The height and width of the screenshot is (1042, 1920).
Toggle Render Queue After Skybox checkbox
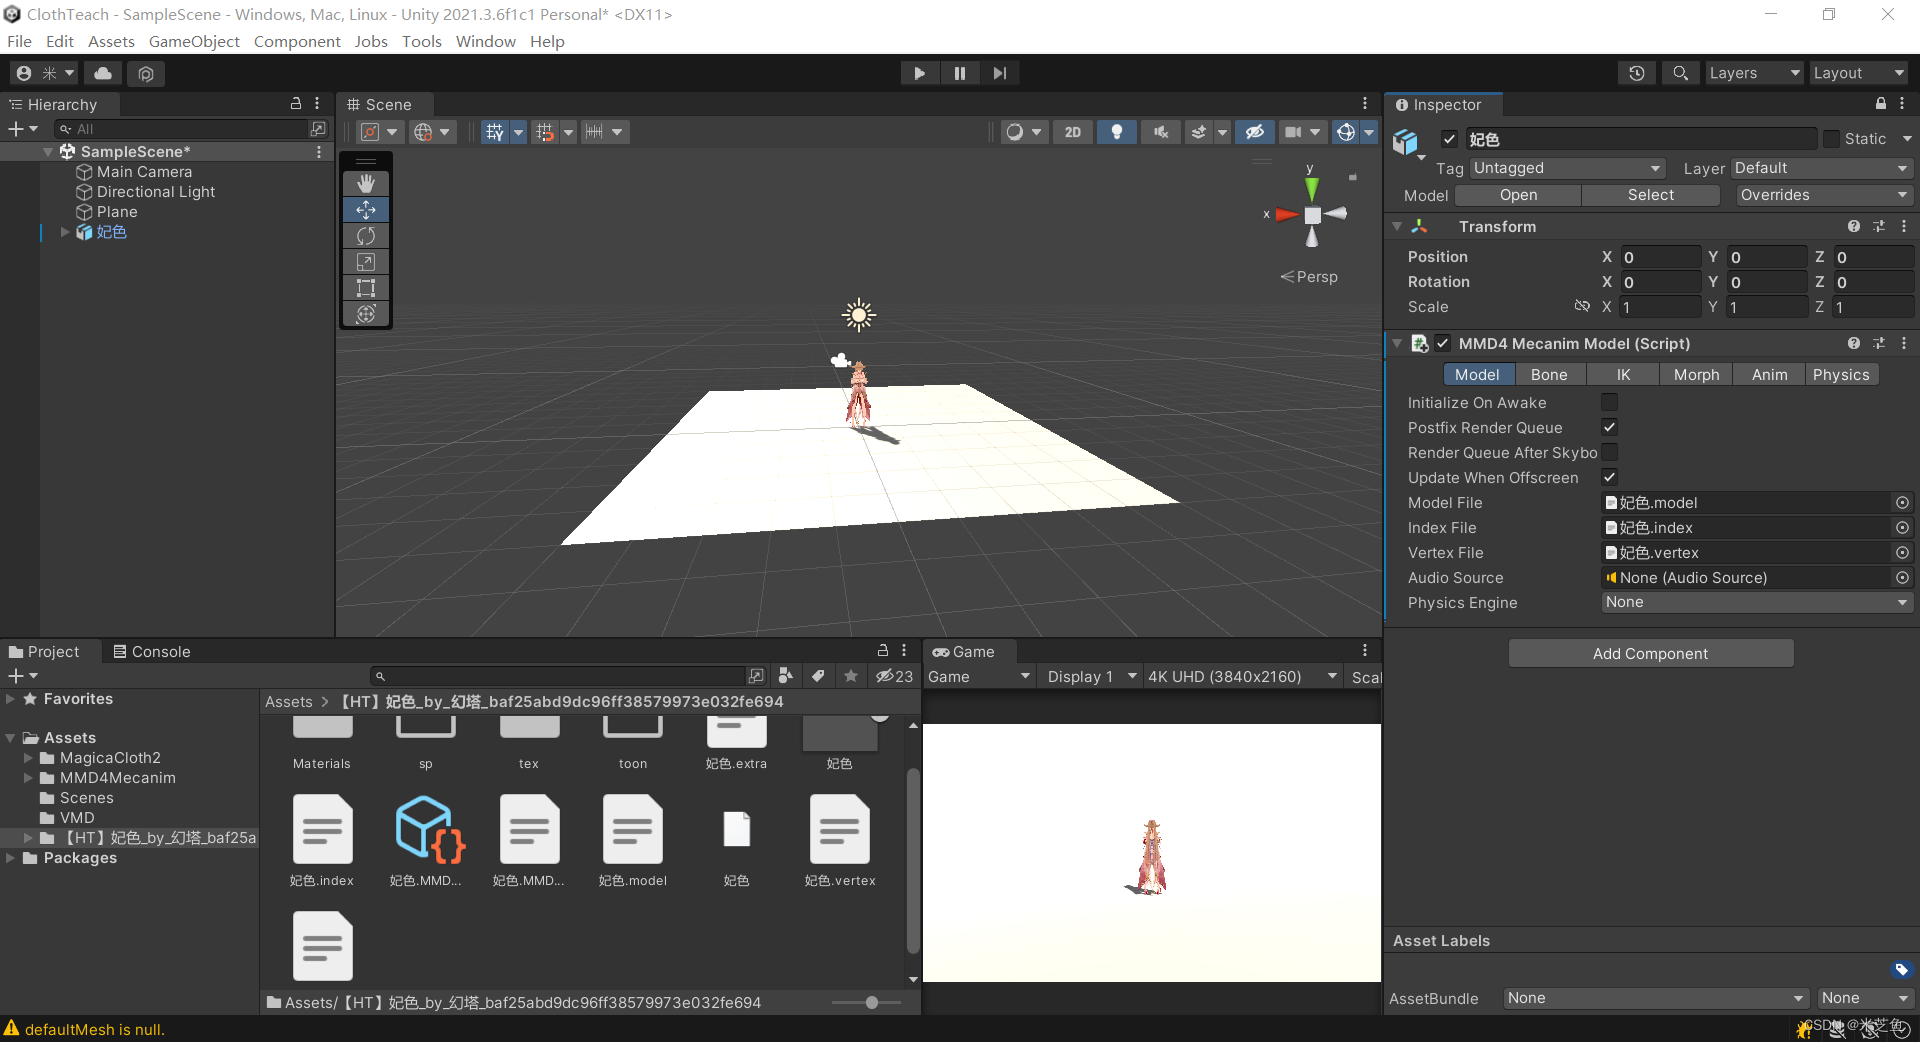(1609, 452)
